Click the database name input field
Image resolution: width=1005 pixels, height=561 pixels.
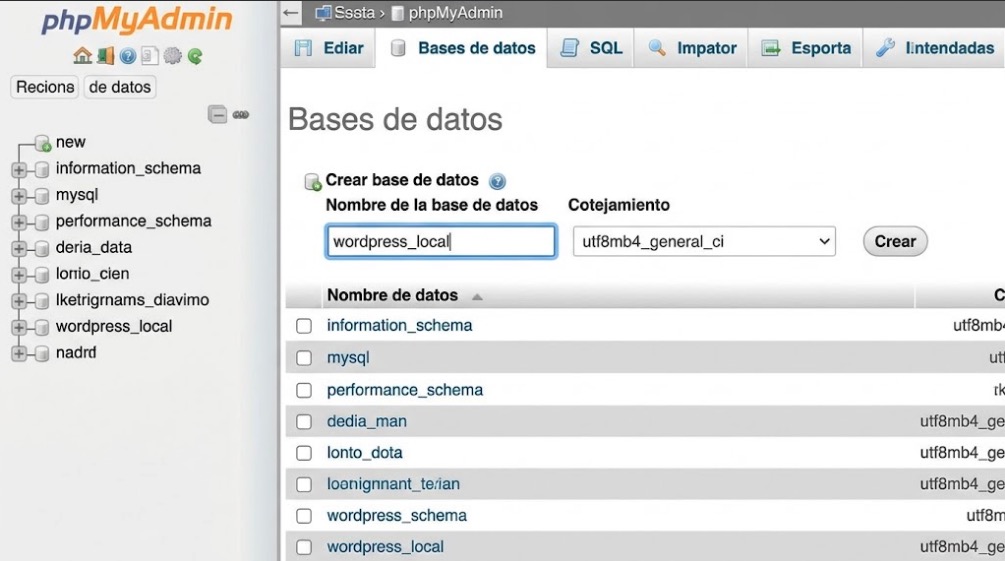tap(440, 242)
